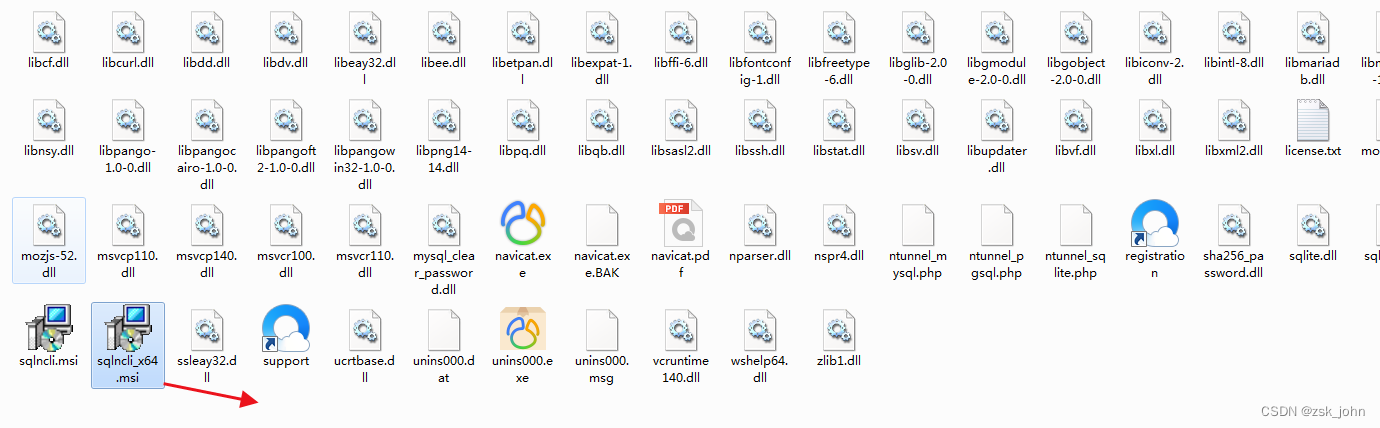This screenshot has width=1380, height=428.
Task: Select the nspr4.dll file icon
Action: click(x=839, y=224)
